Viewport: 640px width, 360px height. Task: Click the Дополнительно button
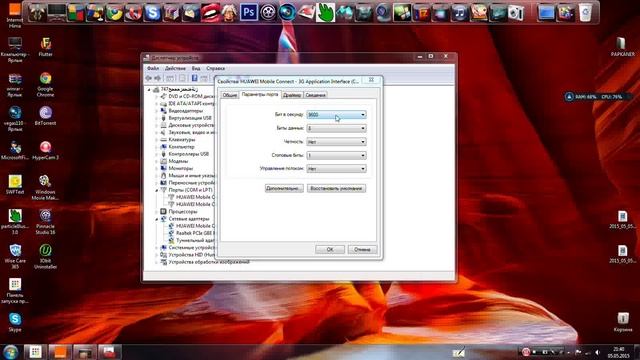(284, 189)
